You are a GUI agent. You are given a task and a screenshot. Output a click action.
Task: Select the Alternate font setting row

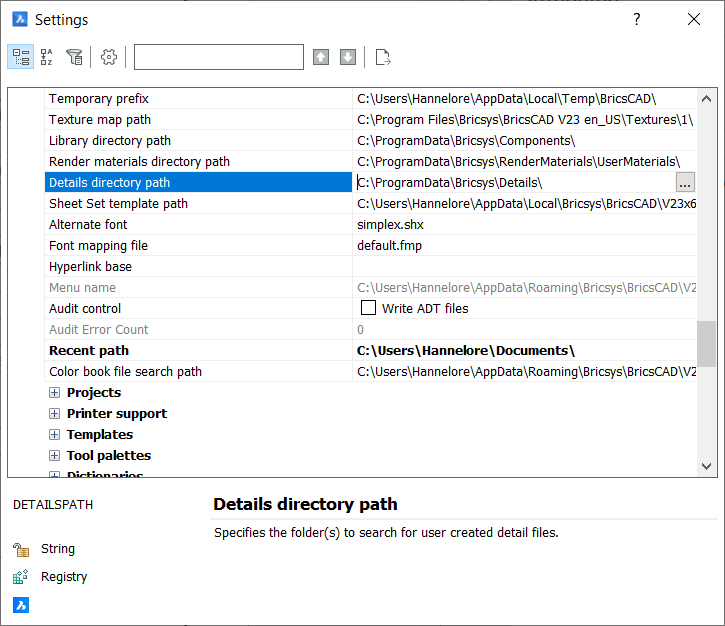coord(198,225)
